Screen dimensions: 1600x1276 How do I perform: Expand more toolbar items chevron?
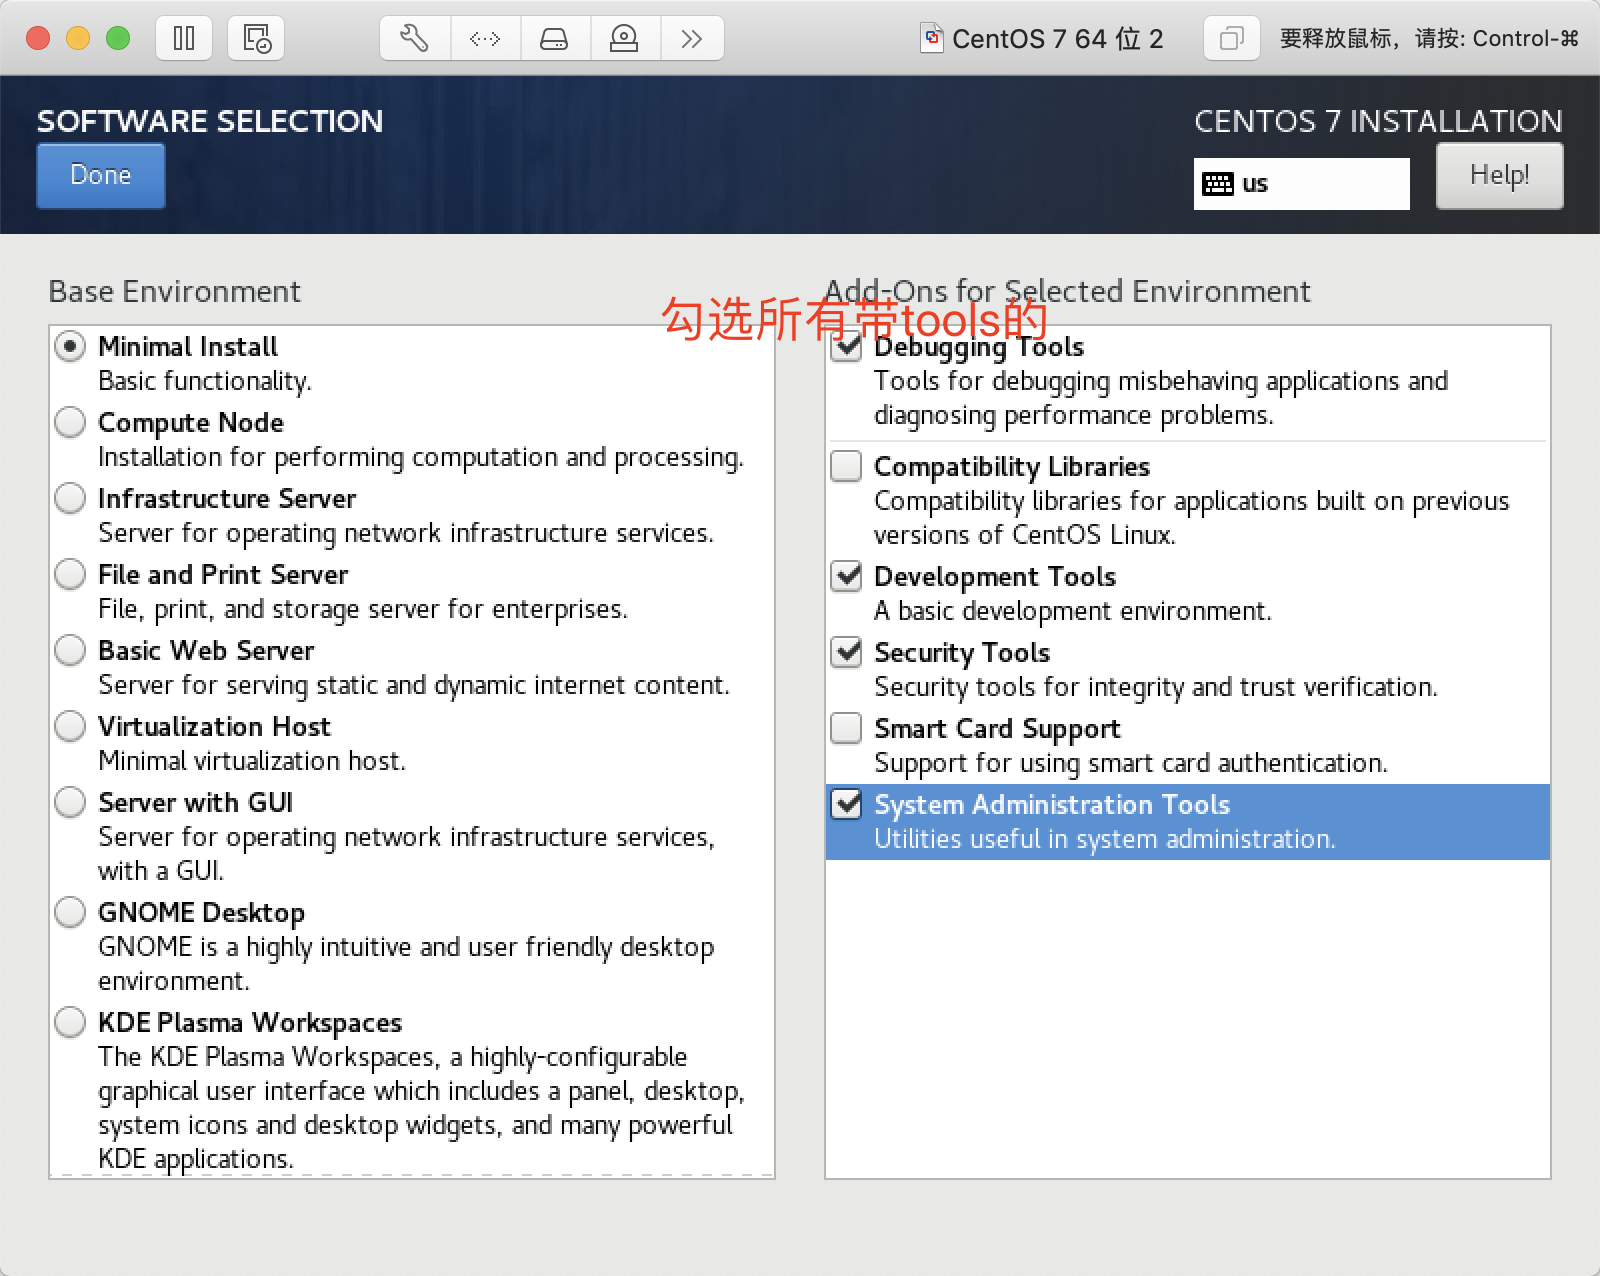tap(692, 39)
